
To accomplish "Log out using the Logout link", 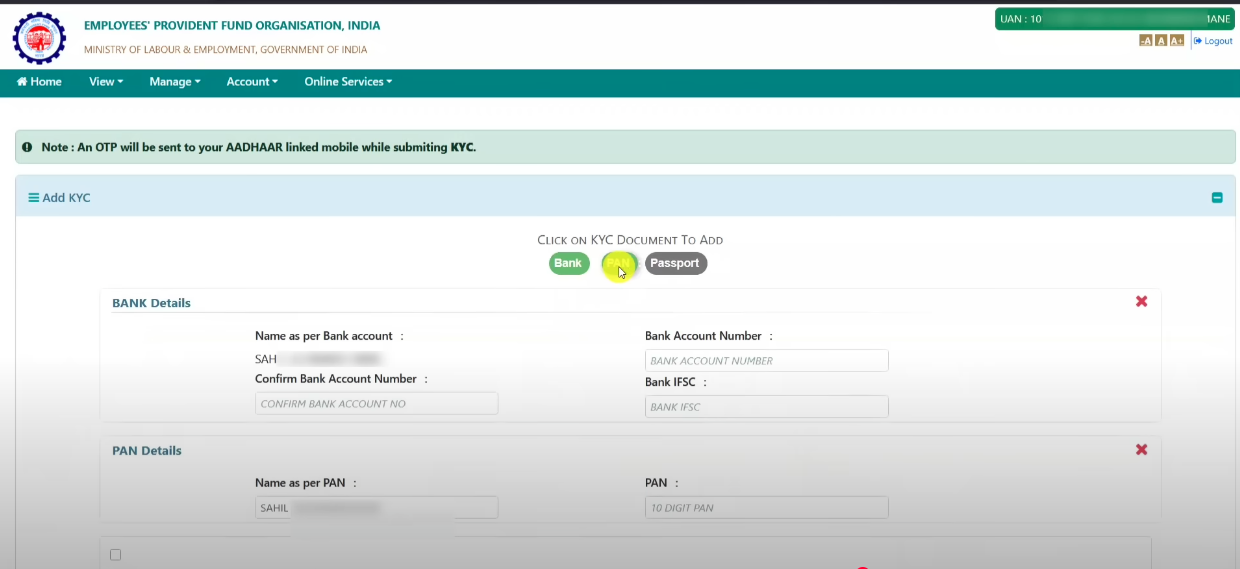I will tap(1213, 41).
